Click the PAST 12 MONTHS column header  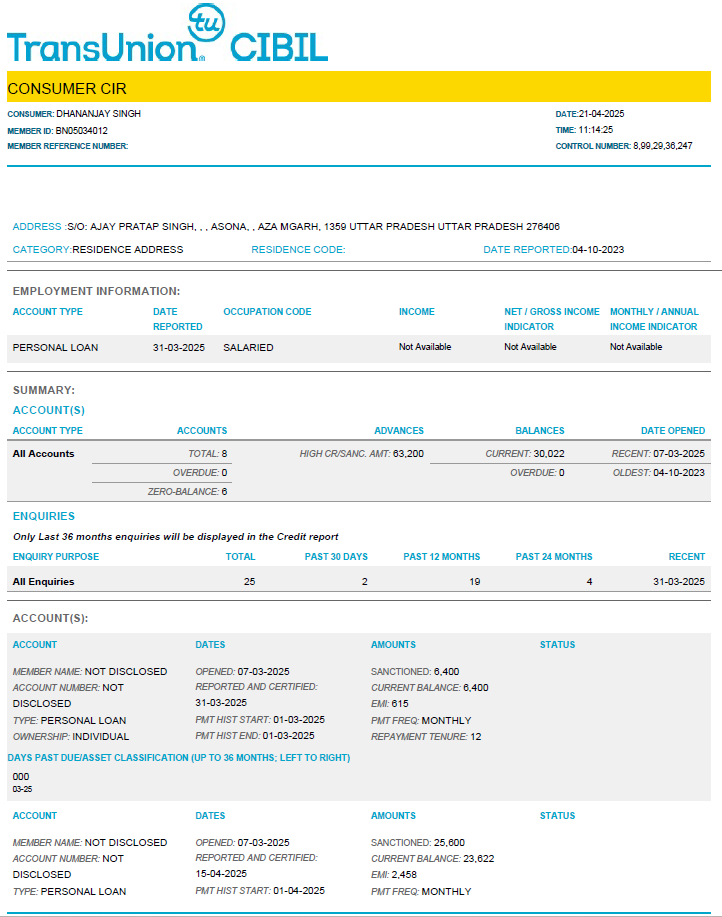[x=441, y=557]
